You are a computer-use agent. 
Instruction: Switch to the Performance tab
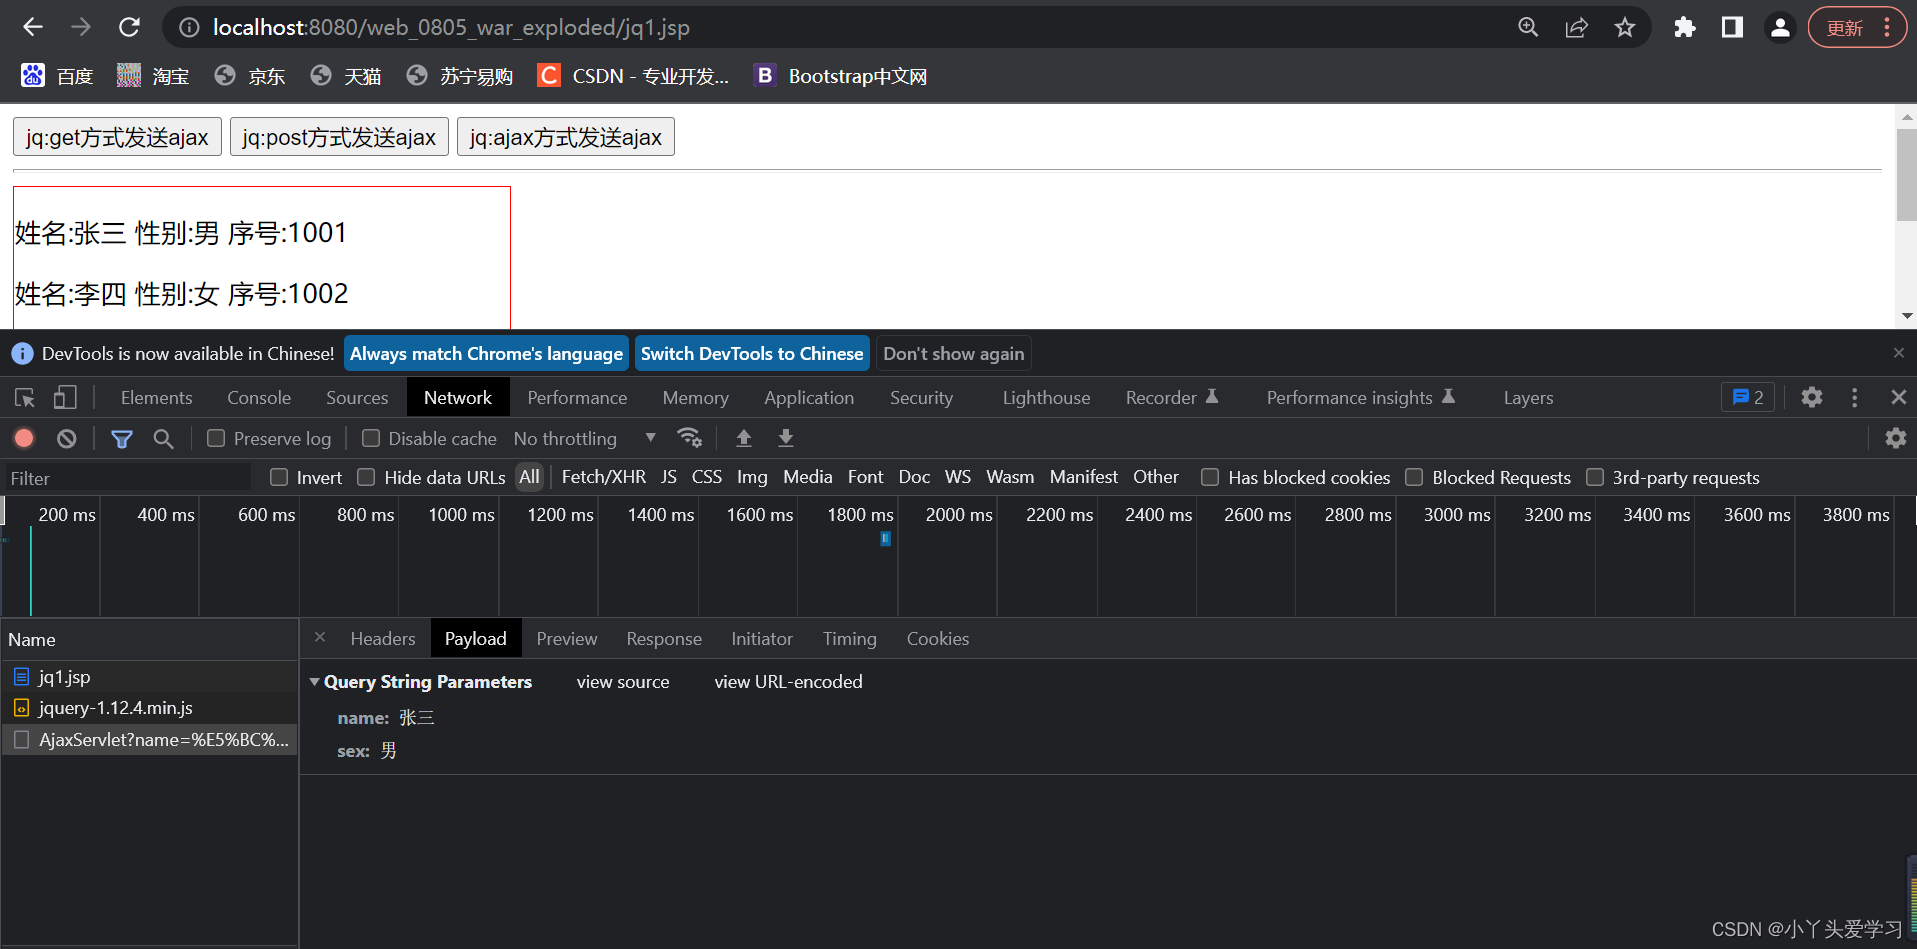click(x=577, y=398)
